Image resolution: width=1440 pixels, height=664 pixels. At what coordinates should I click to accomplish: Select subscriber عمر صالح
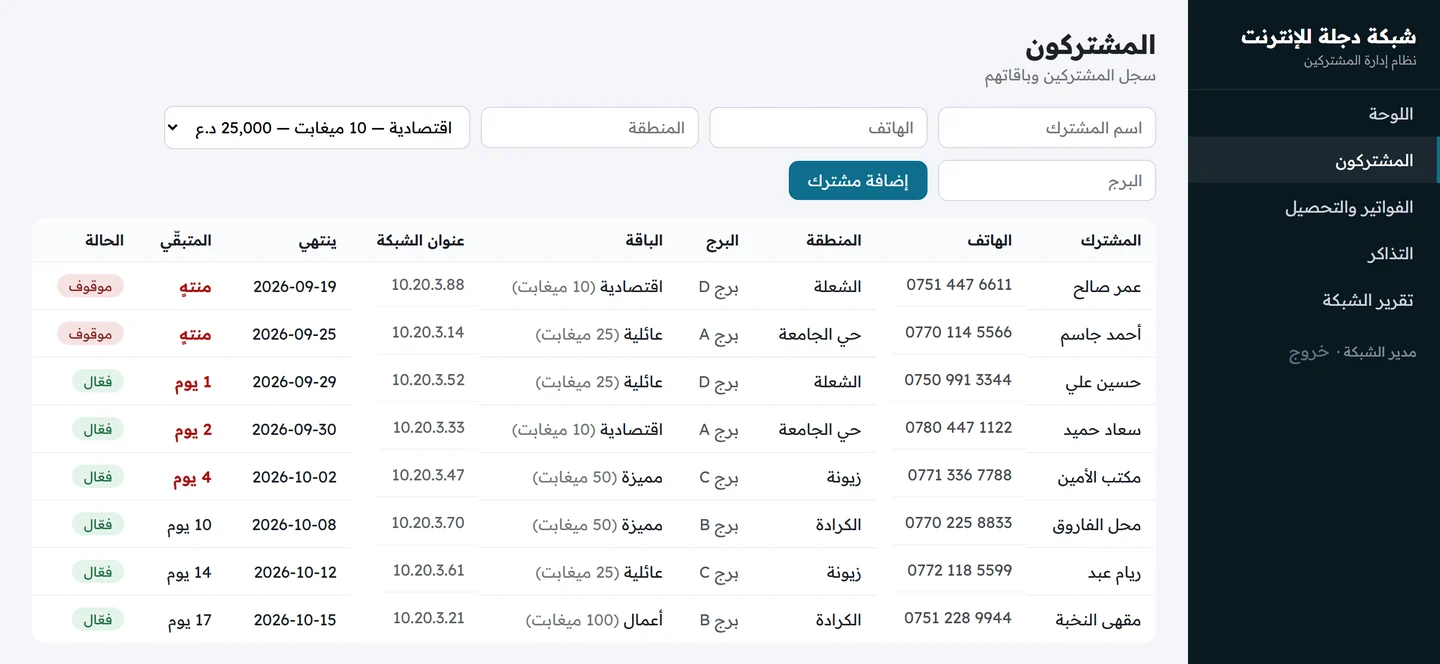point(1107,288)
